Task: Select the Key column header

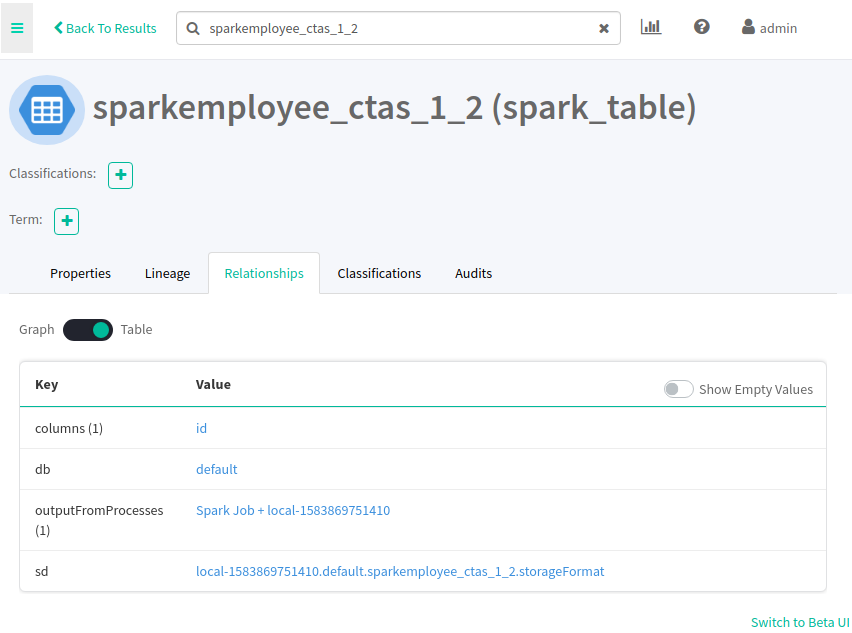Action: click(47, 384)
